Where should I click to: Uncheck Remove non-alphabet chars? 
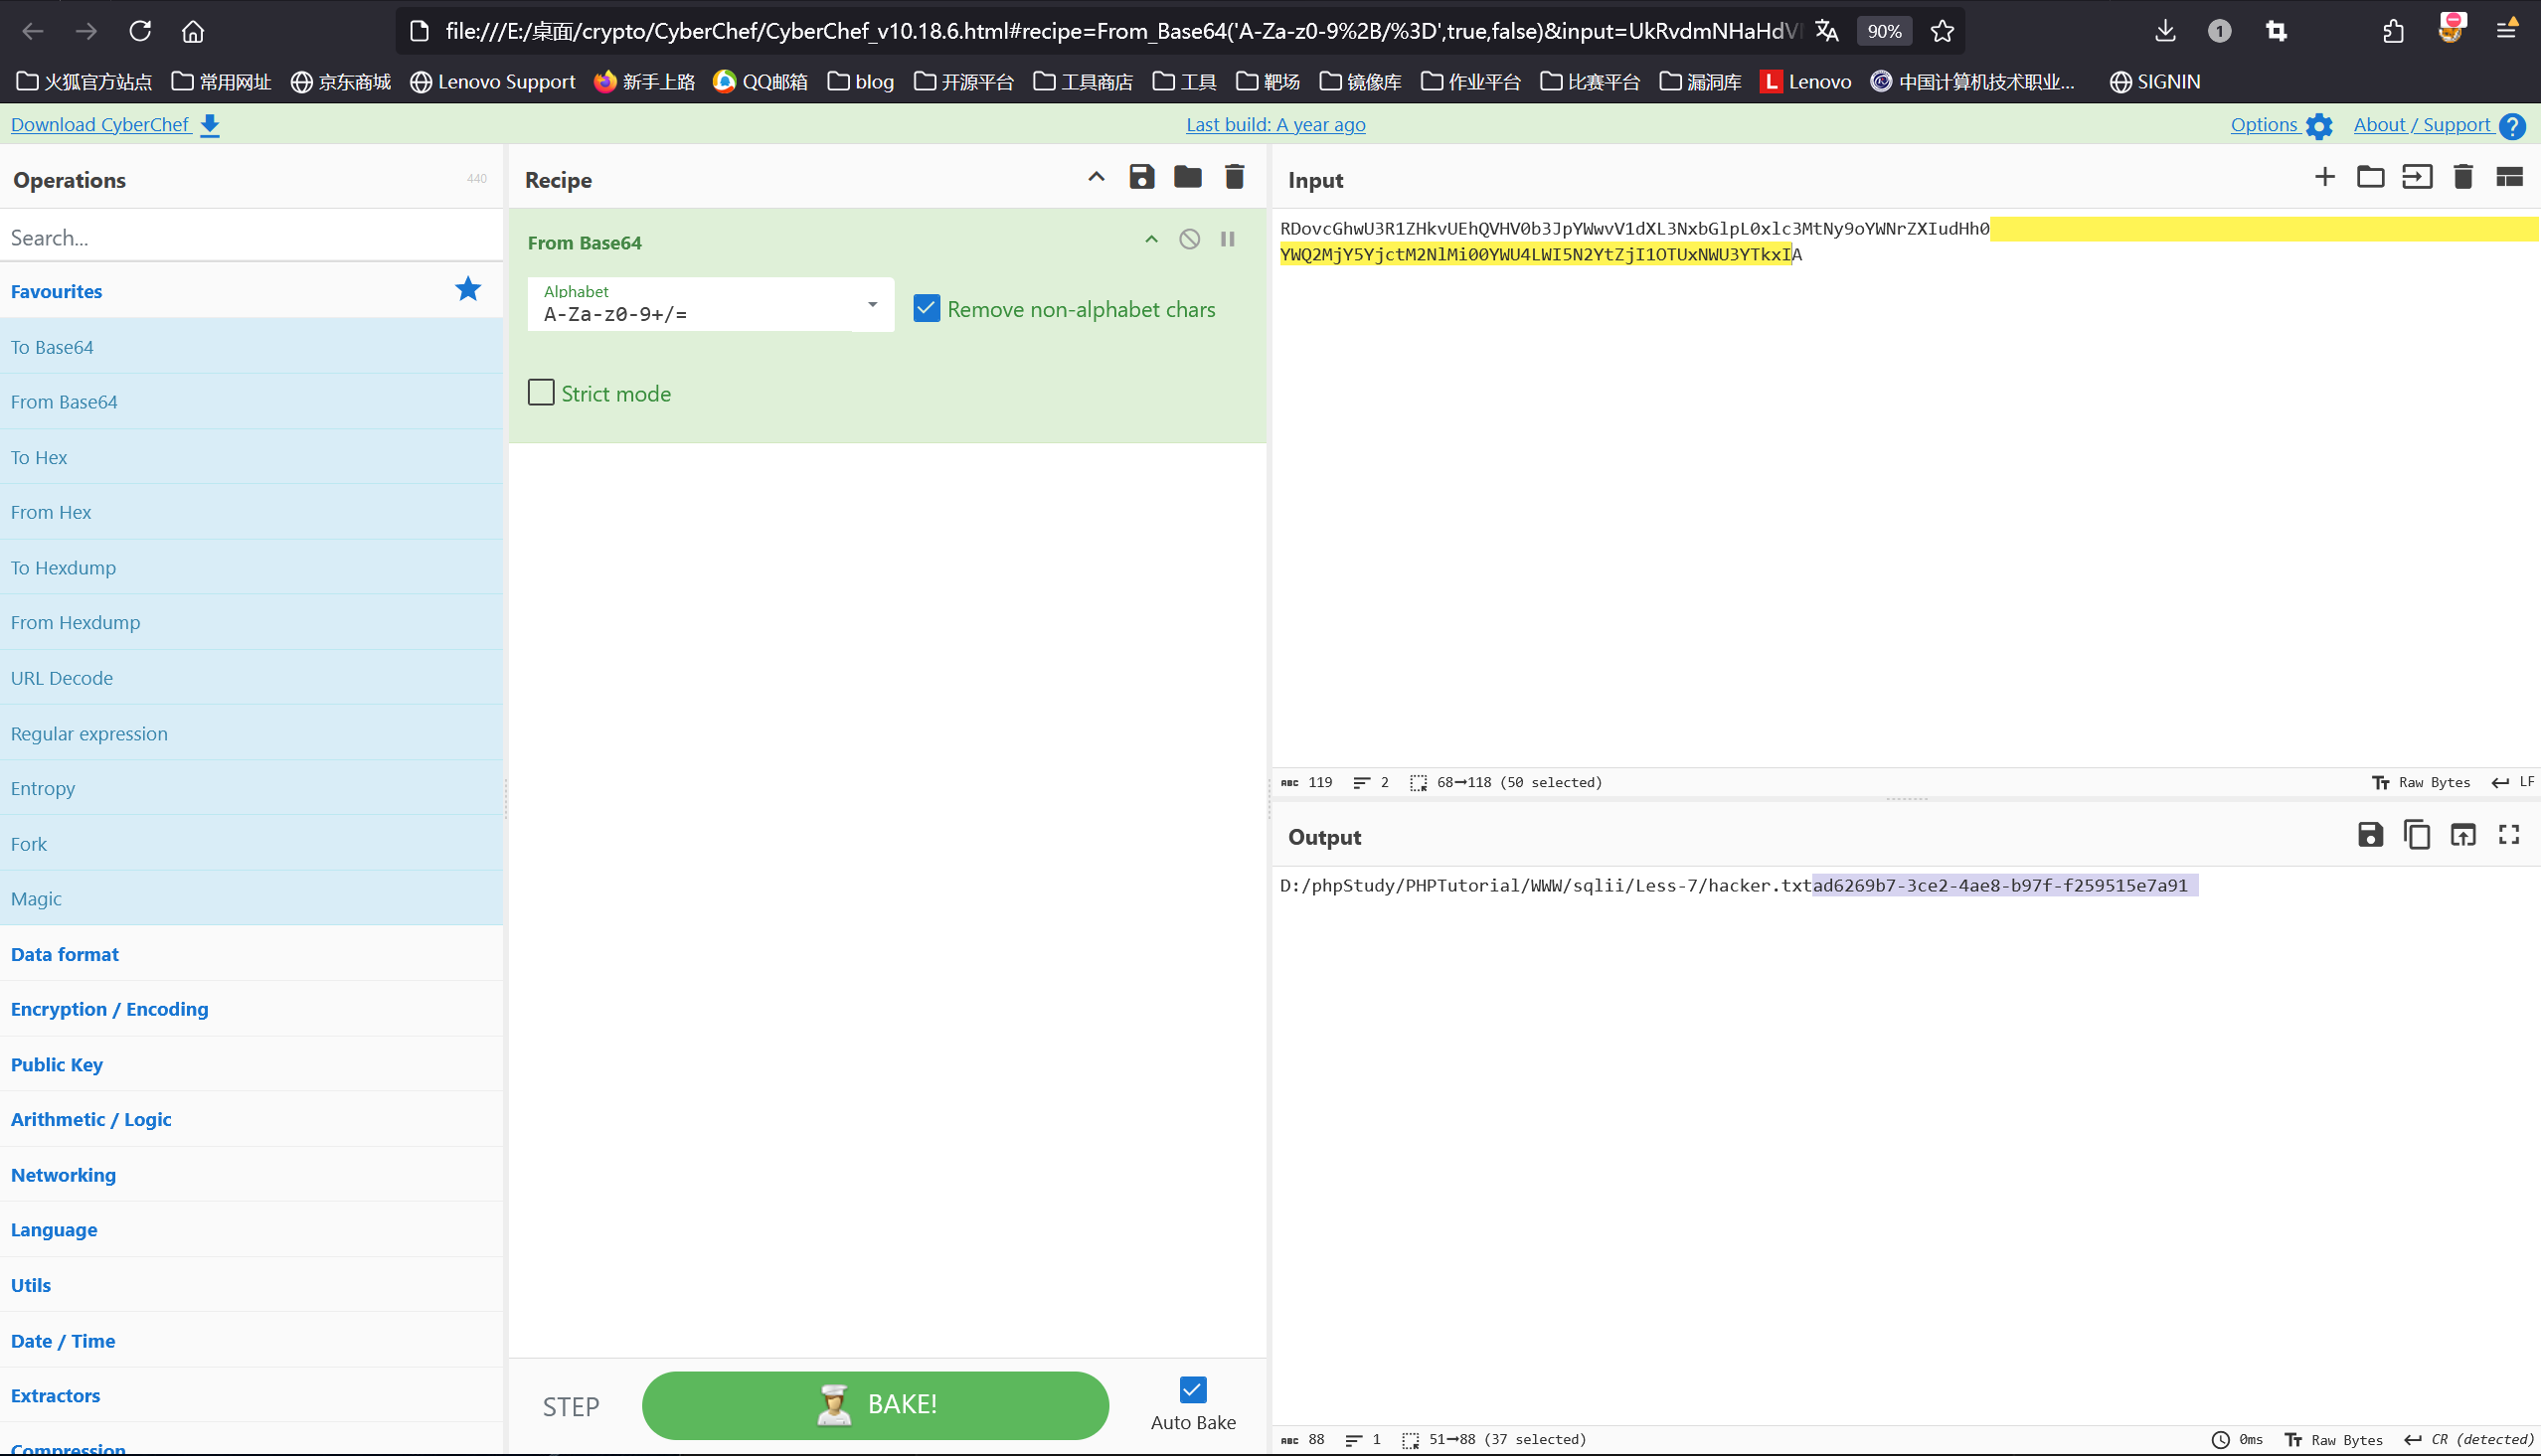926,309
